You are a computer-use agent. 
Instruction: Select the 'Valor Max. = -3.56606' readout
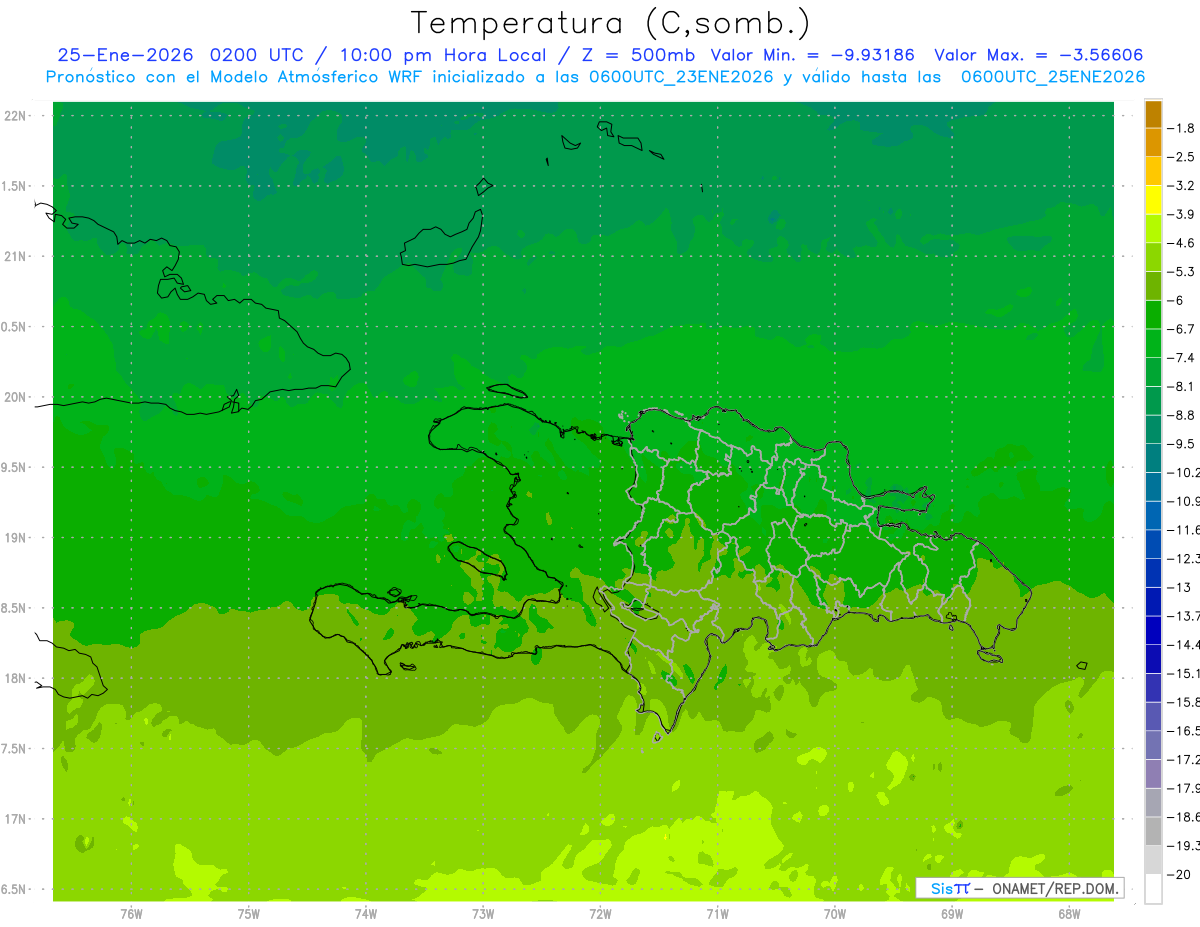[1038, 55]
